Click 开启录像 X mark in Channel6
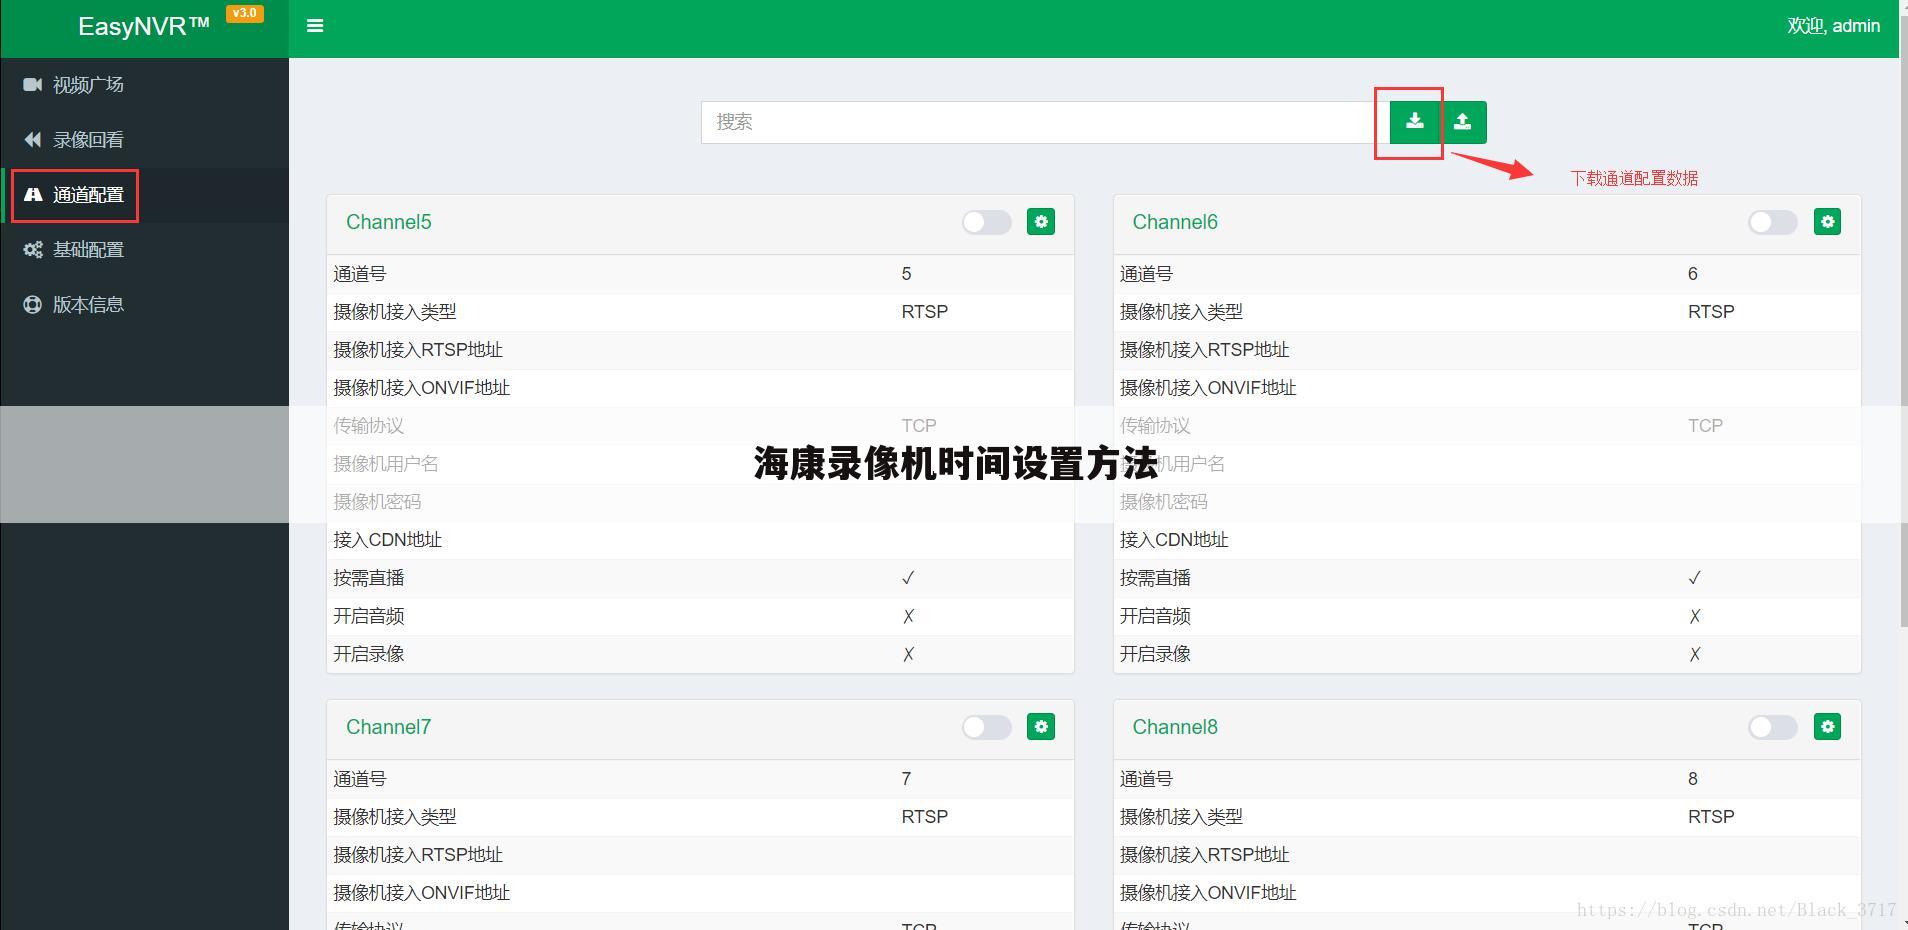Image resolution: width=1908 pixels, height=930 pixels. point(1694,654)
